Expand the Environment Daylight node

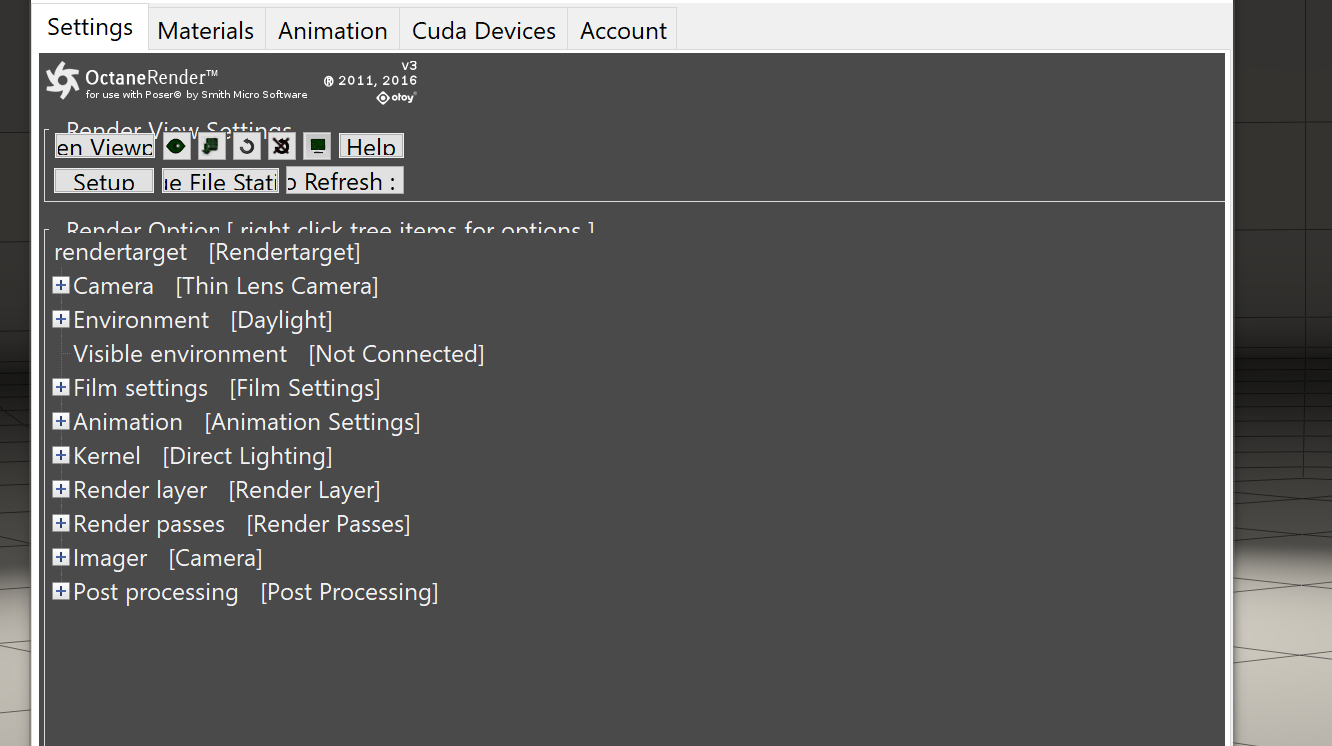coord(61,320)
